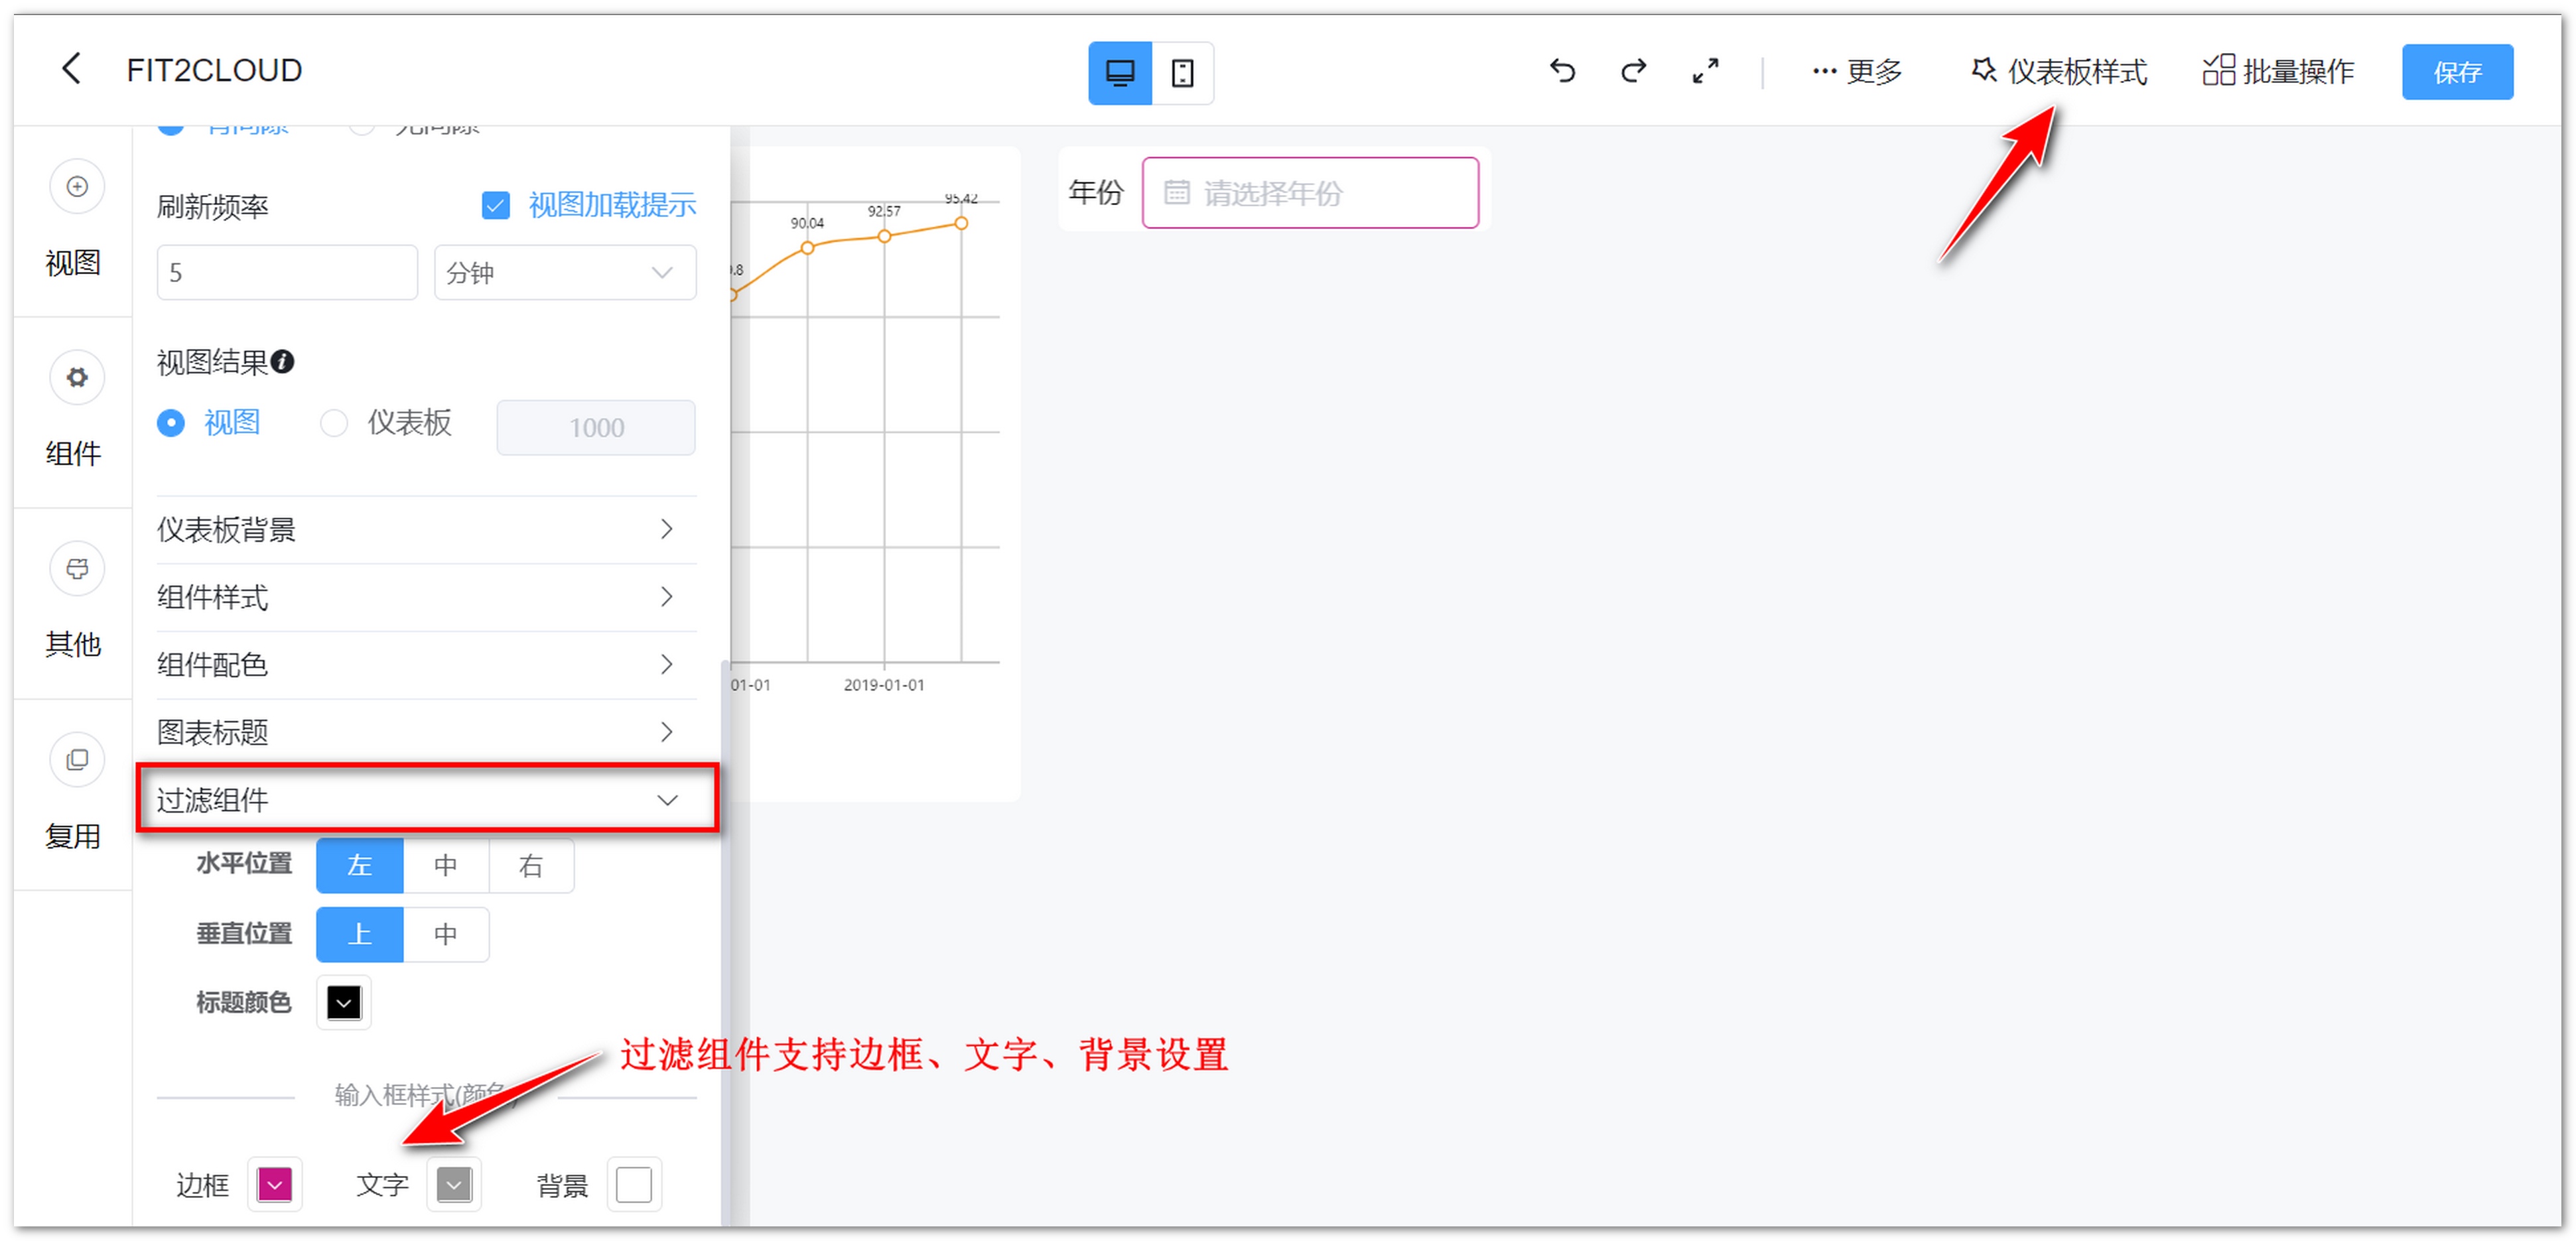
Task: Click the 1000 result count field
Action: point(596,428)
